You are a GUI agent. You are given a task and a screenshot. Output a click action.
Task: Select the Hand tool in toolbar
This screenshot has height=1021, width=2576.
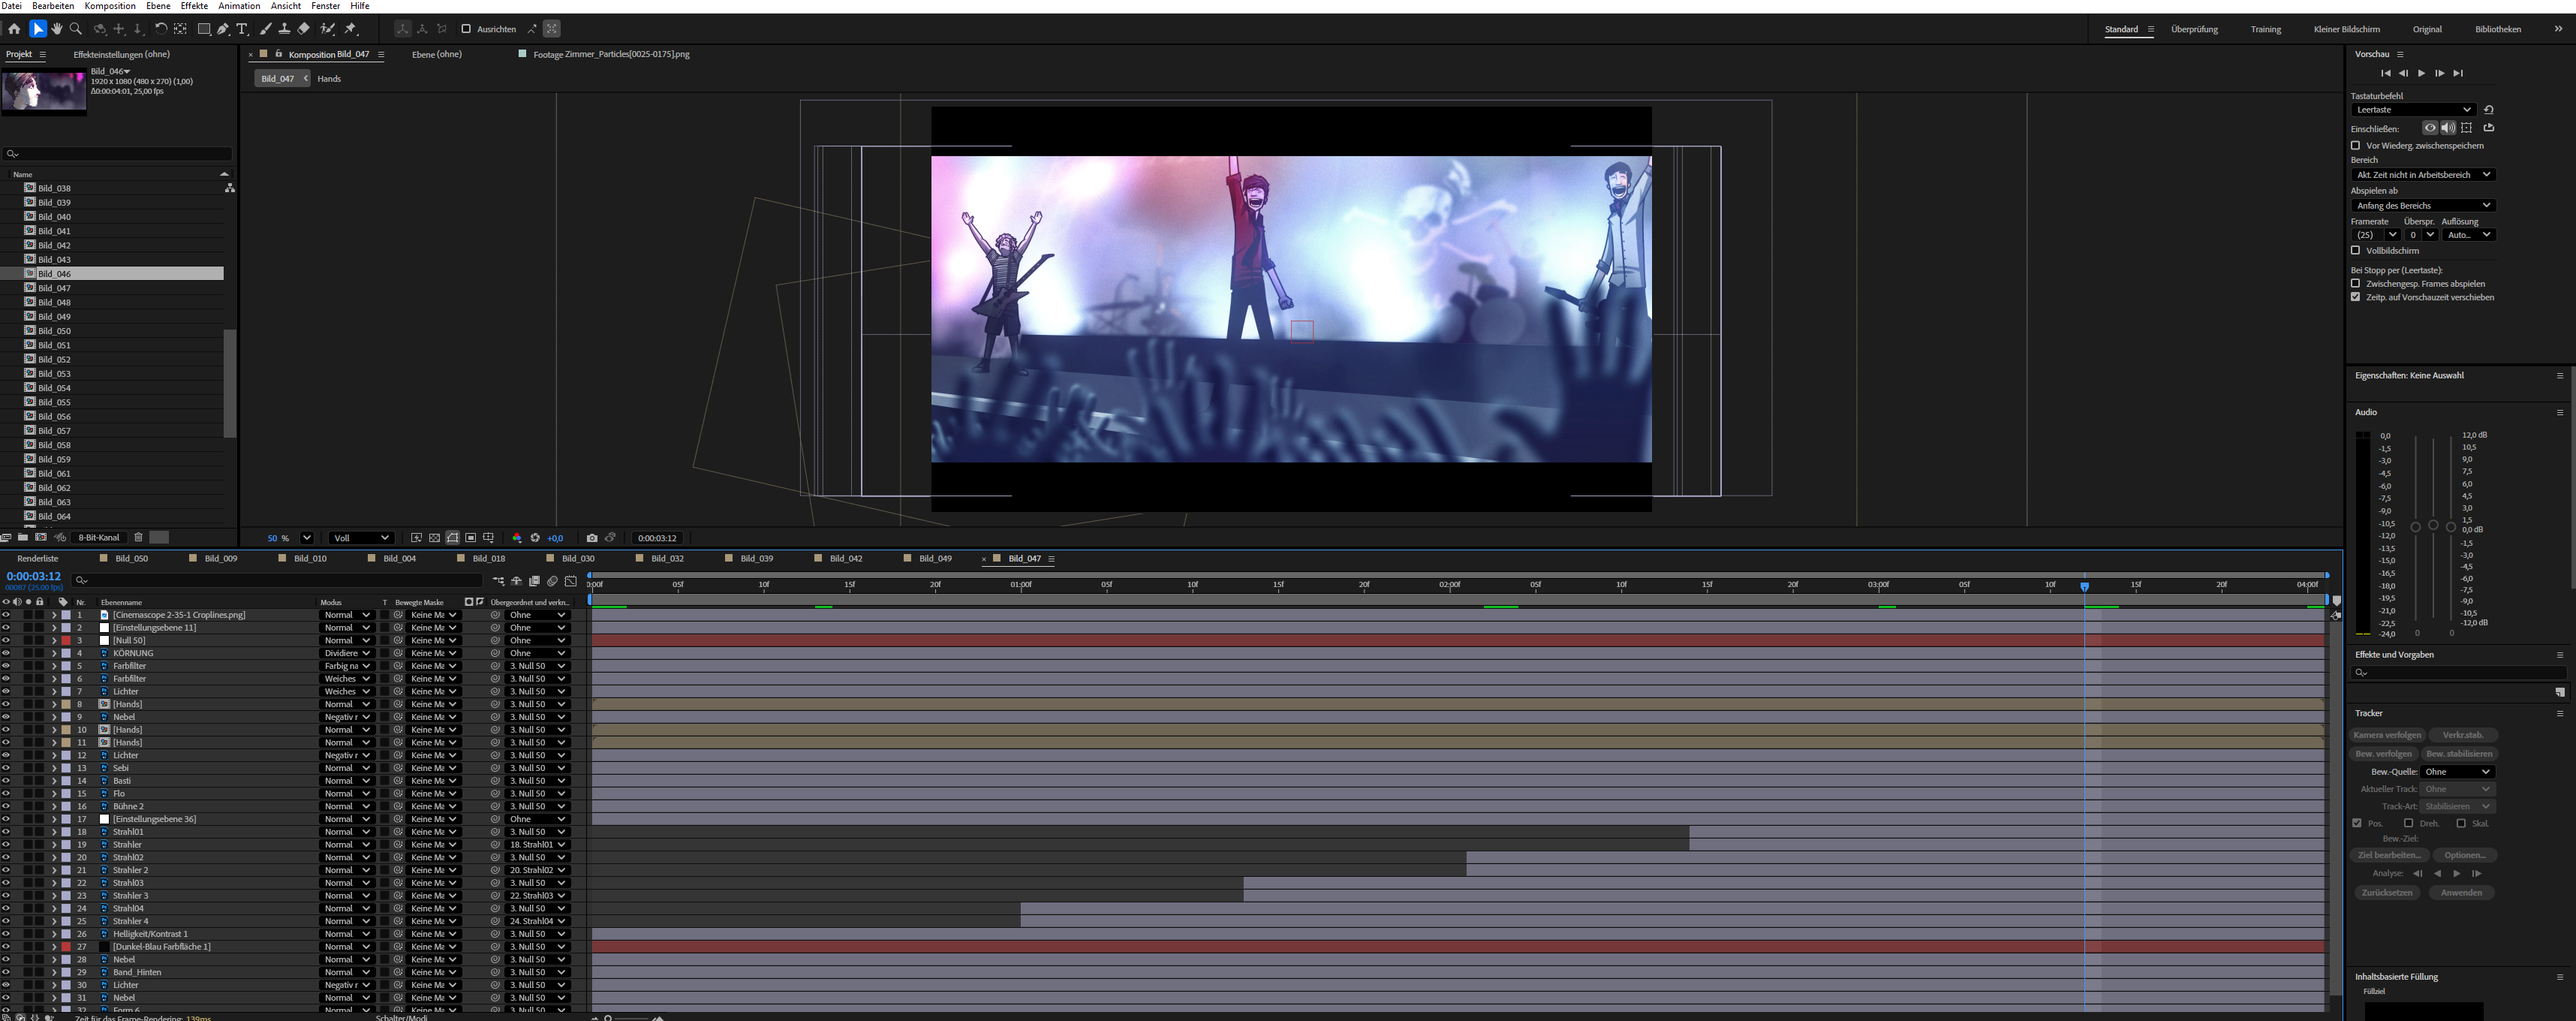(x=56, y=29)
